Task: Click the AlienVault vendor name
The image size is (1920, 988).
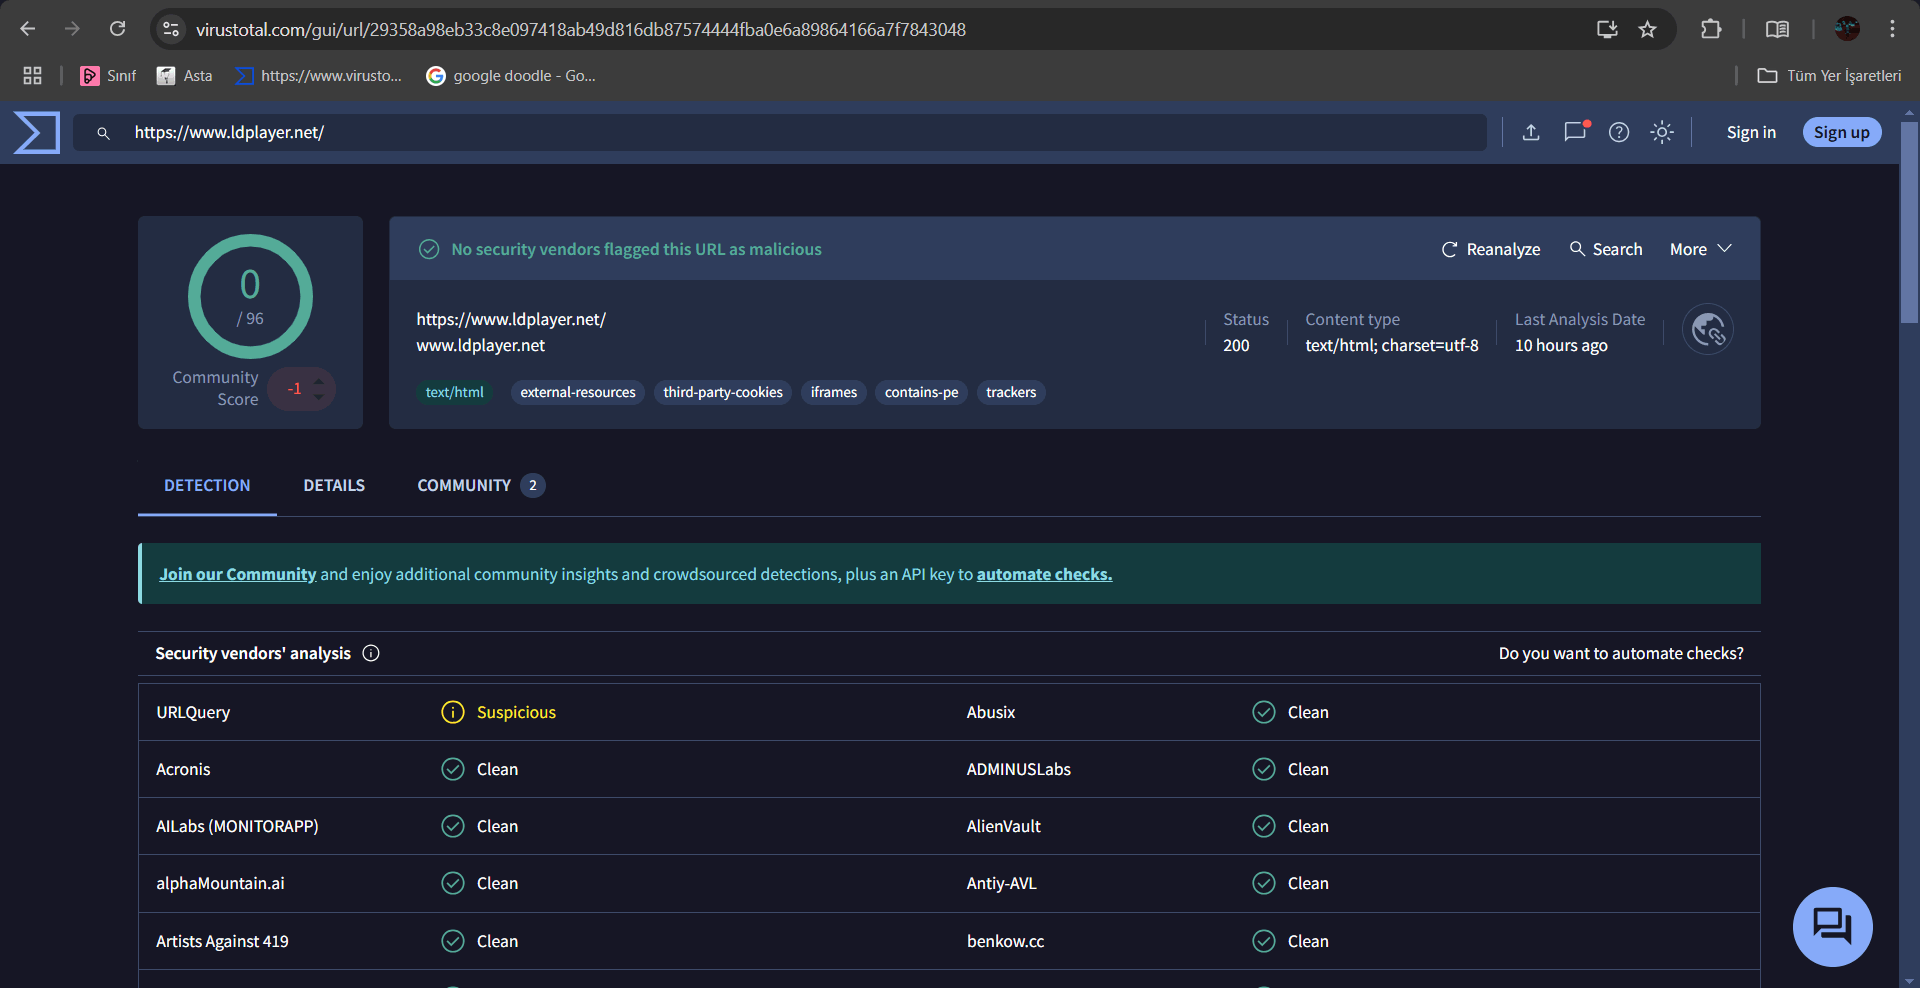Action: (1004, 826)
